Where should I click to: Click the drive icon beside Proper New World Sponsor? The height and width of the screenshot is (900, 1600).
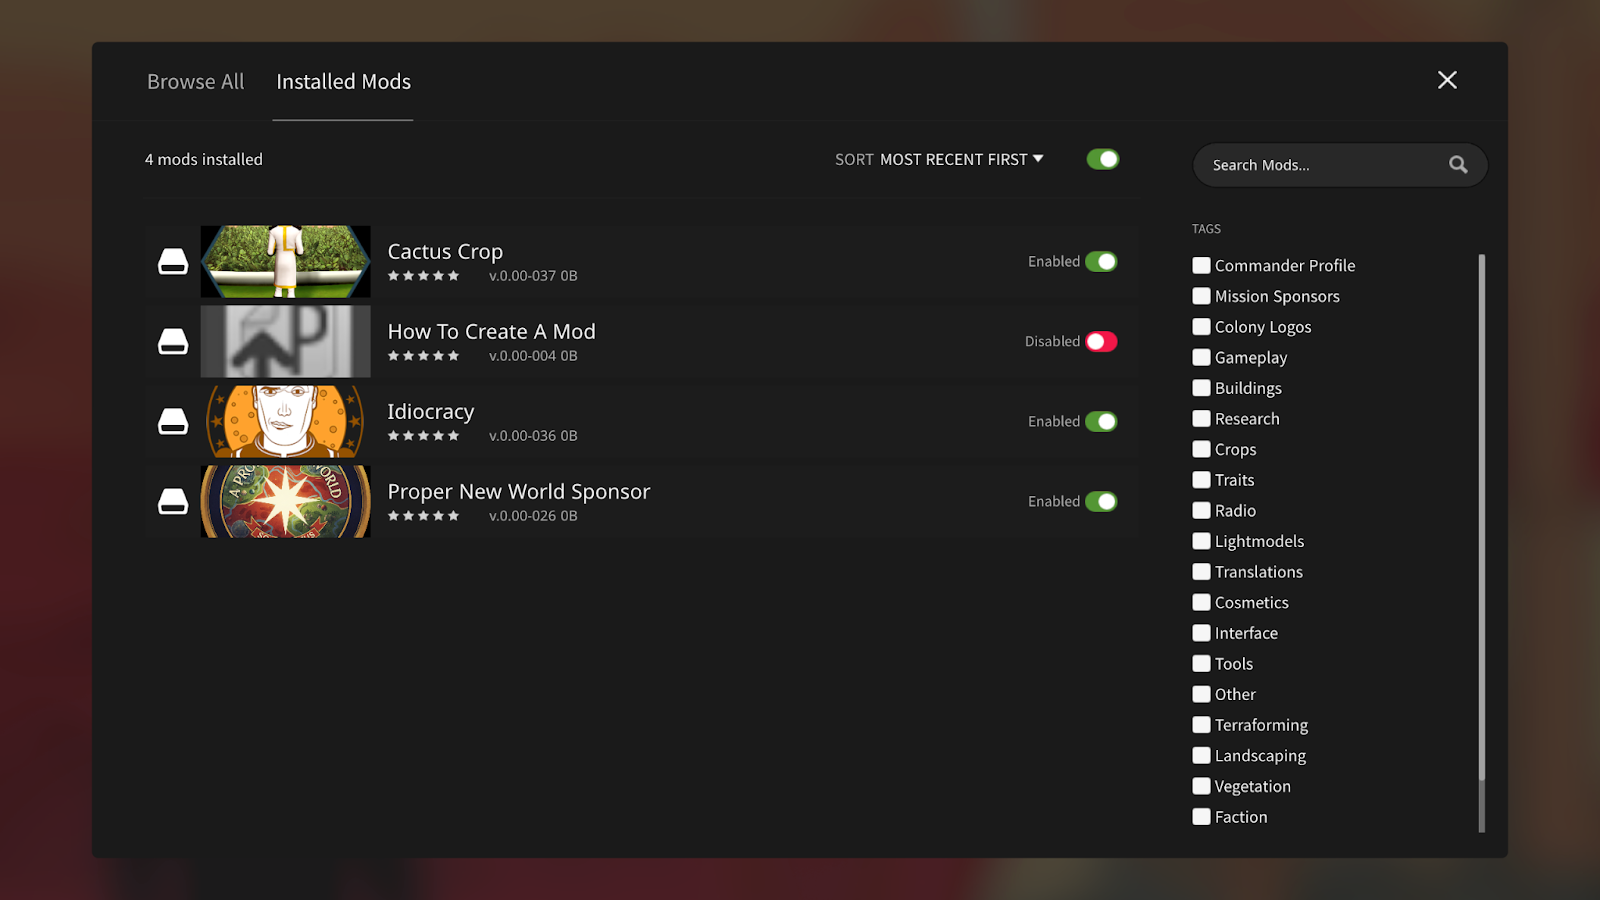point(173,502)
